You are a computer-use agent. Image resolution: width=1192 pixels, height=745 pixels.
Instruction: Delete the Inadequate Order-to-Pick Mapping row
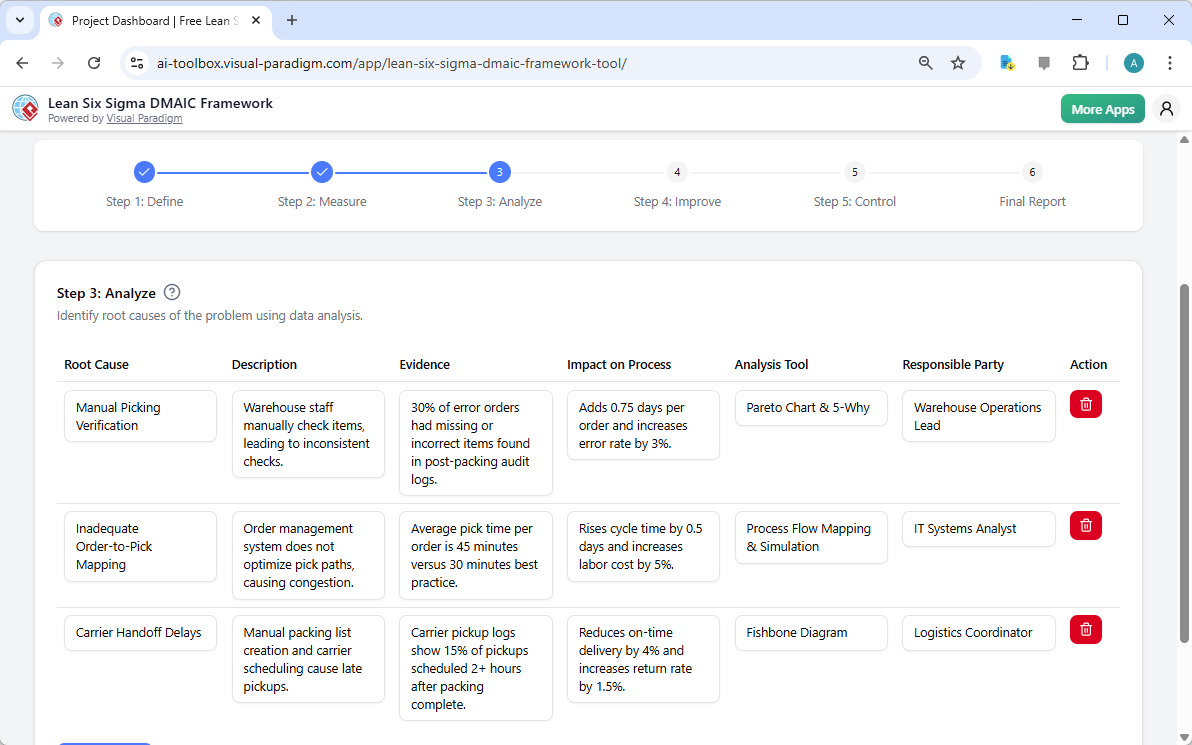click(1085, 525)
